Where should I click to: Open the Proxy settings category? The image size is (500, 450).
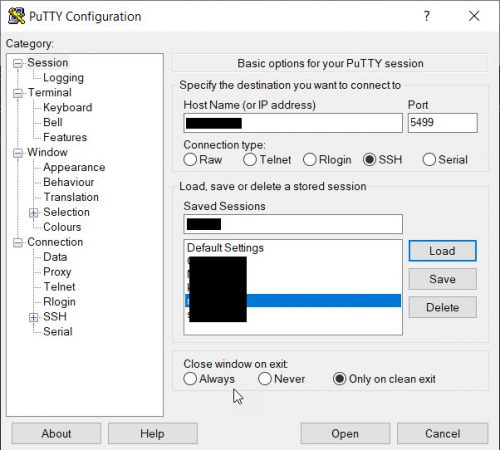57,272
